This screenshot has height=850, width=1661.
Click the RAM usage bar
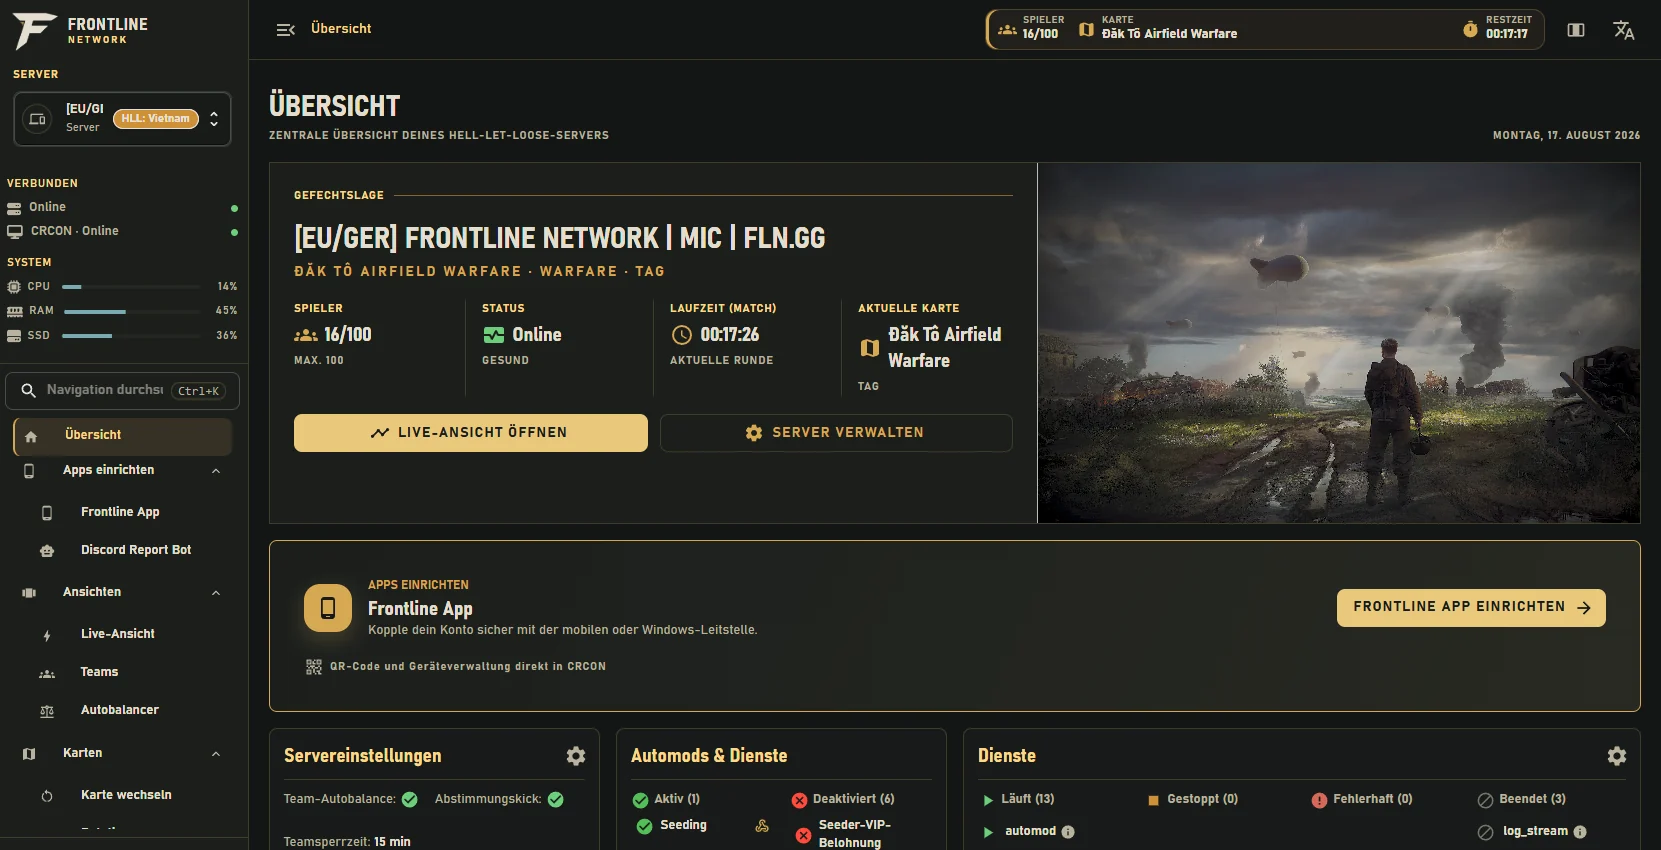[130, 311]
